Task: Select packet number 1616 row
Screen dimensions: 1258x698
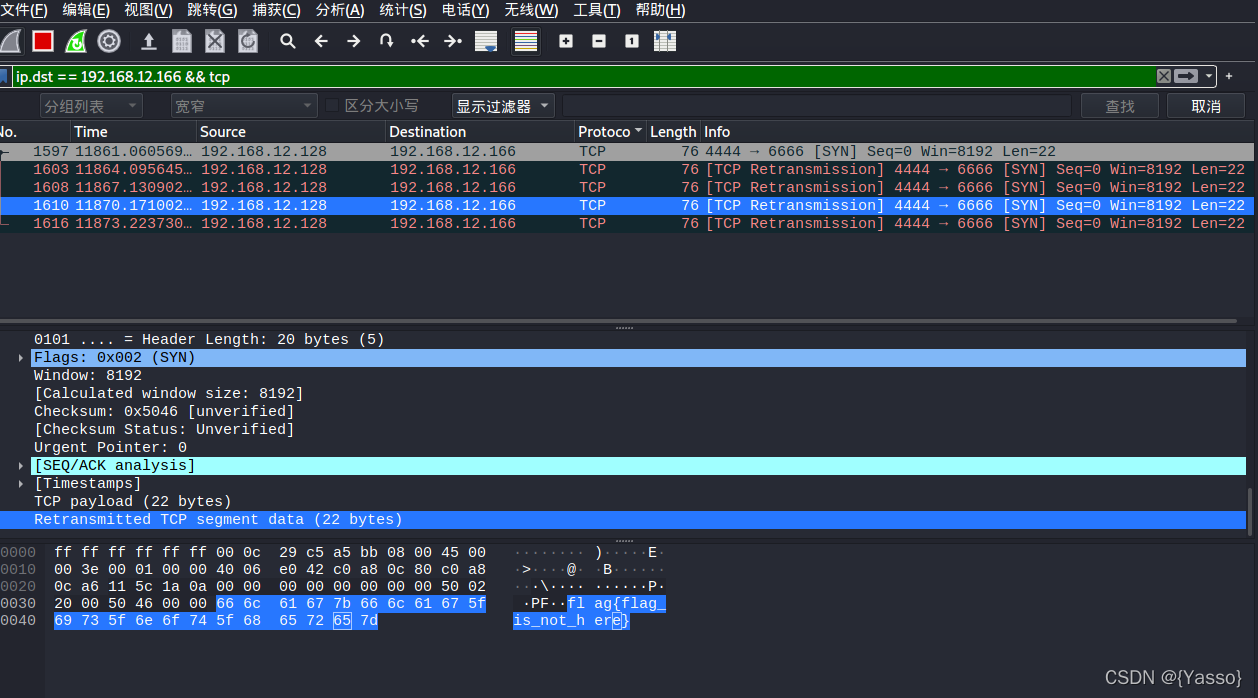Action: click(628, 224)
